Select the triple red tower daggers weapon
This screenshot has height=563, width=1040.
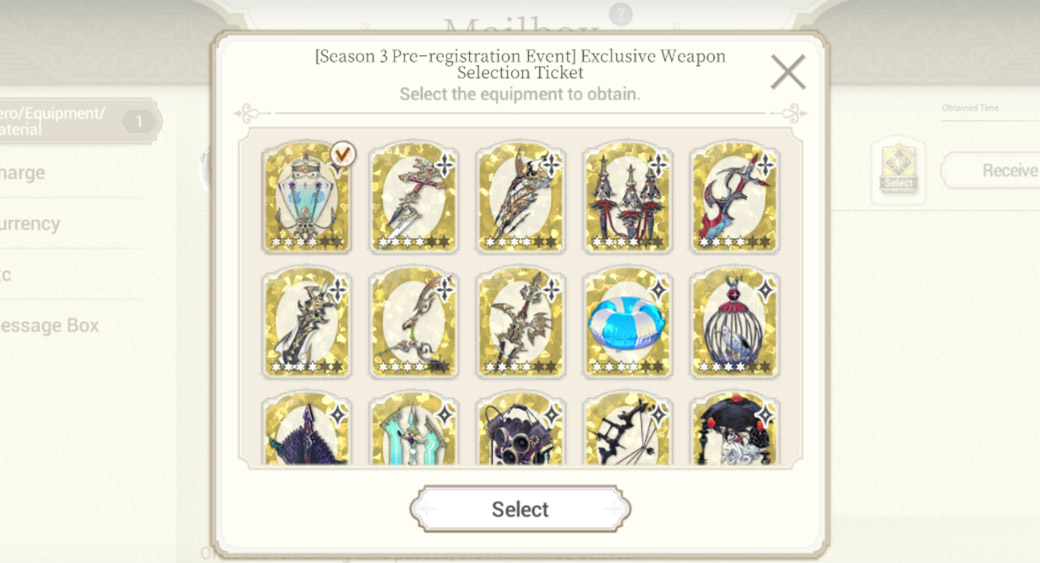(627, 197)
